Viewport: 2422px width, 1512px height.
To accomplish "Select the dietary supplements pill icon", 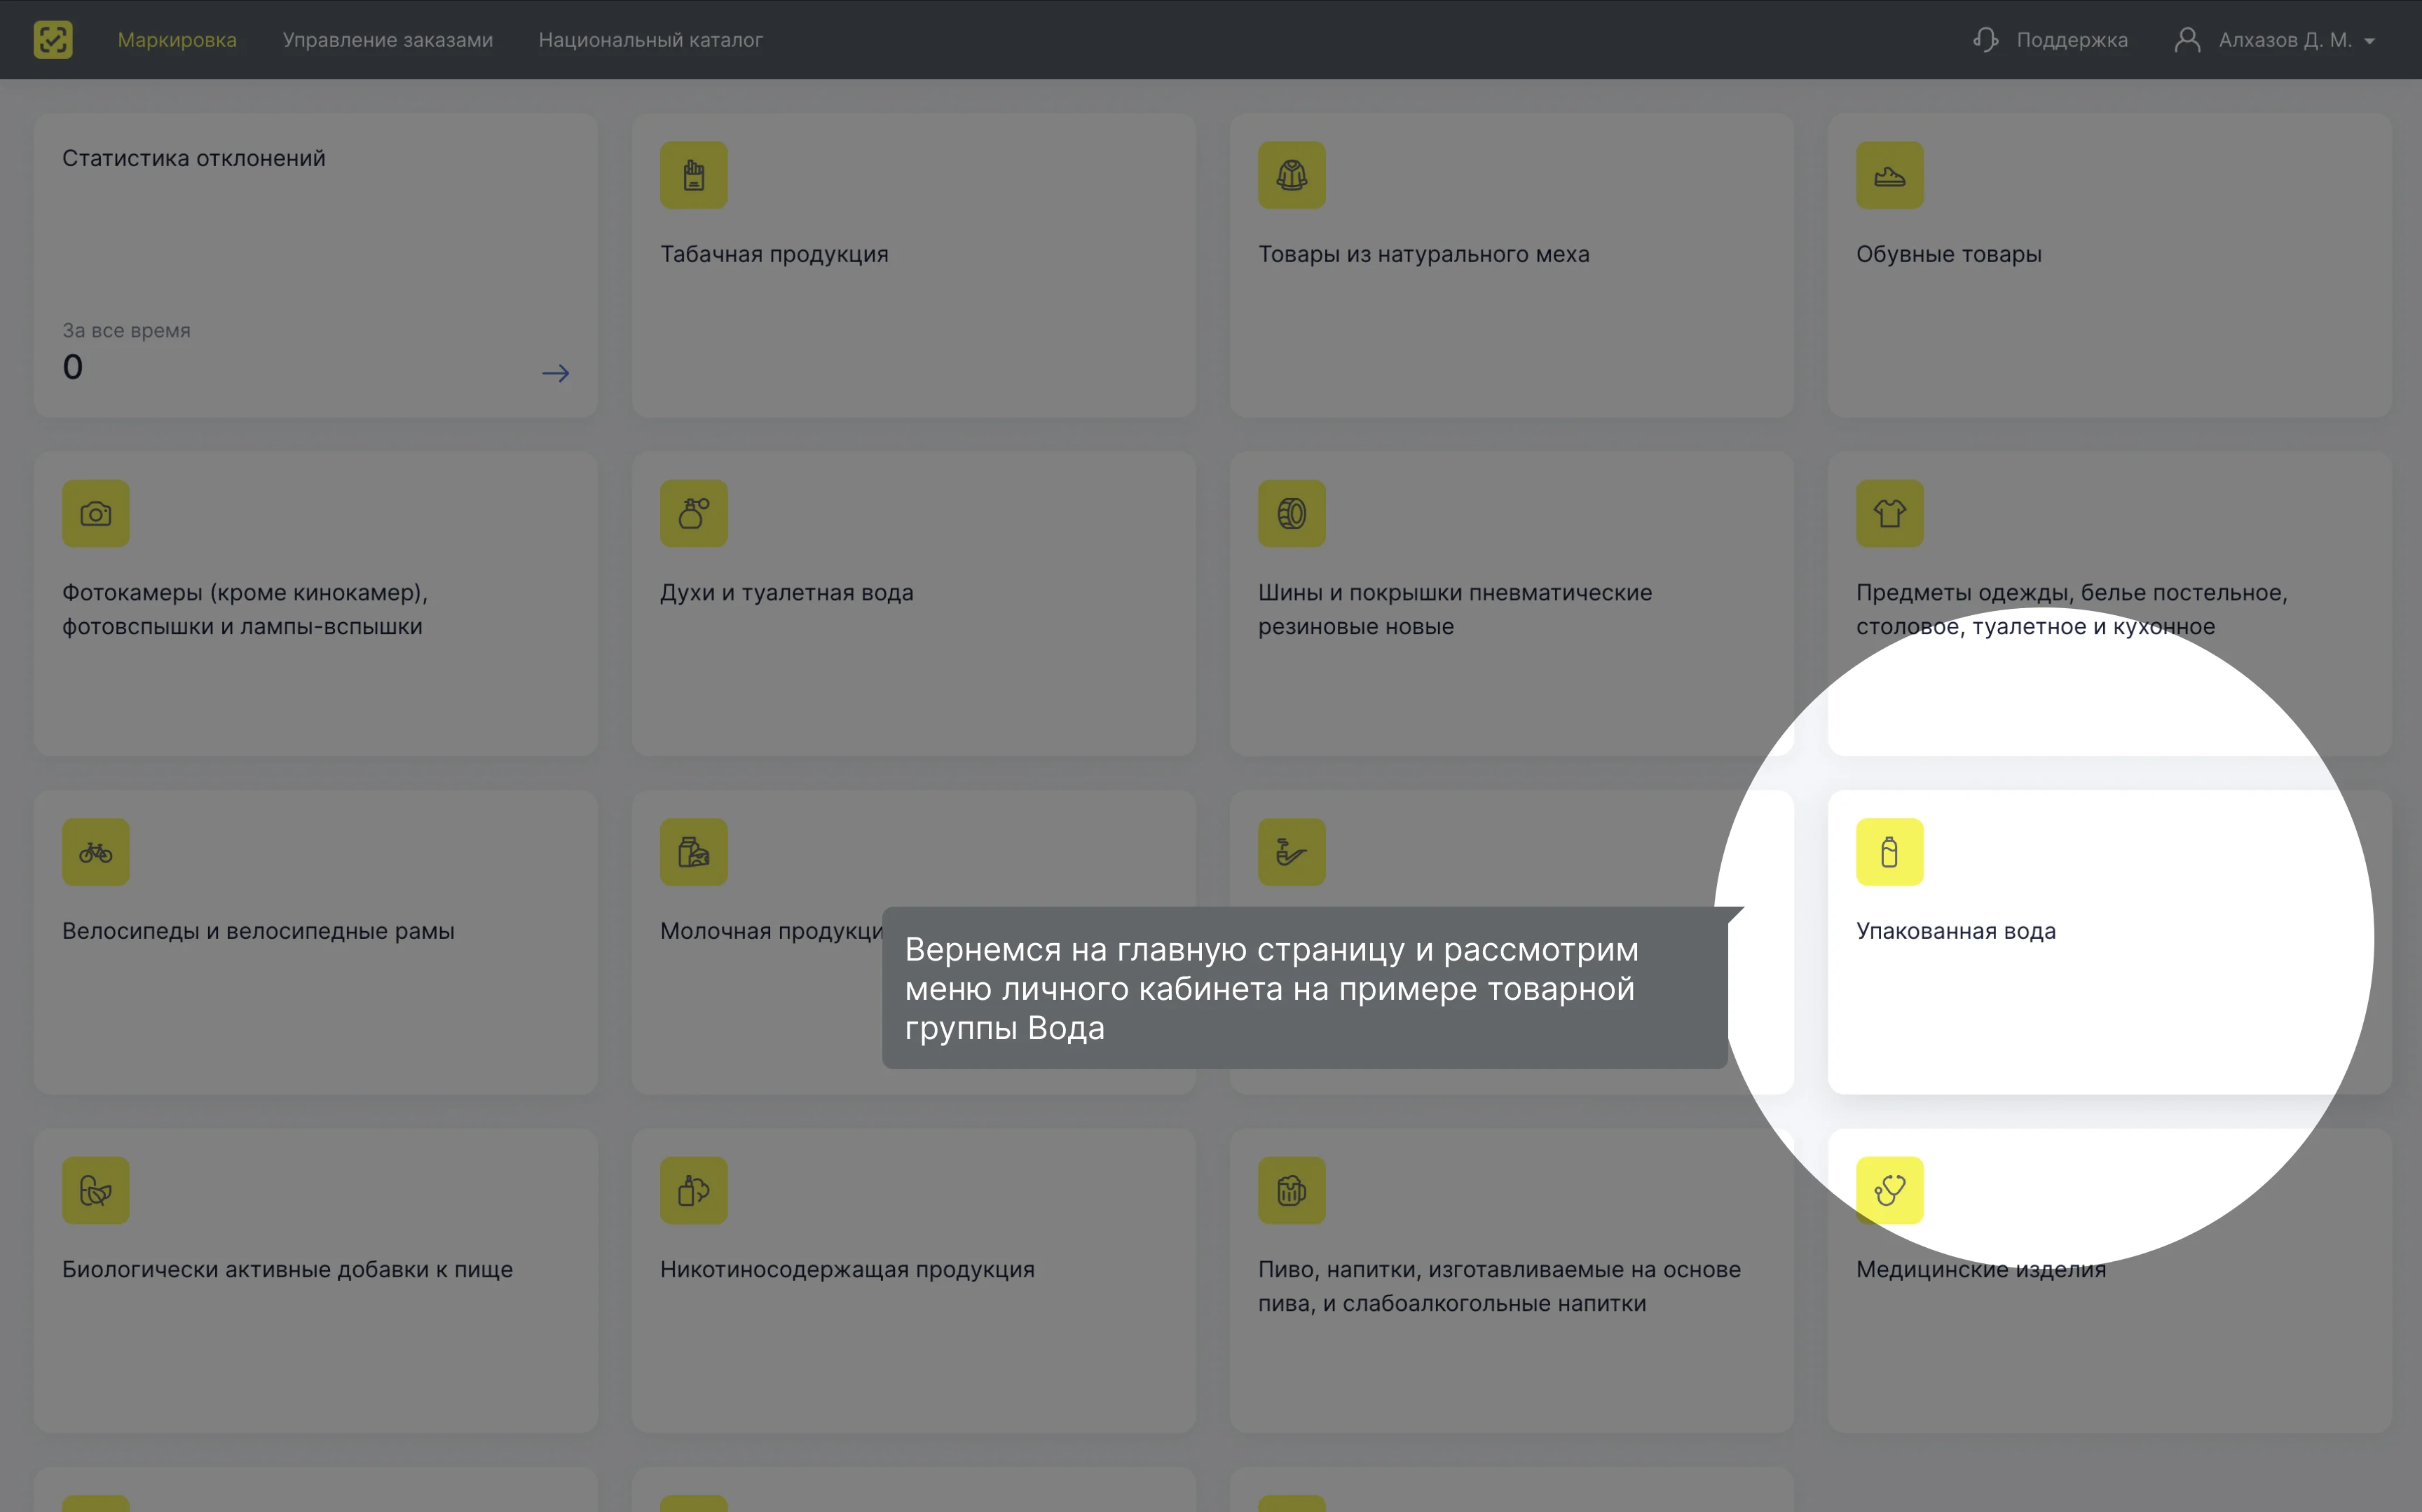I will (x=96, y=1190).
